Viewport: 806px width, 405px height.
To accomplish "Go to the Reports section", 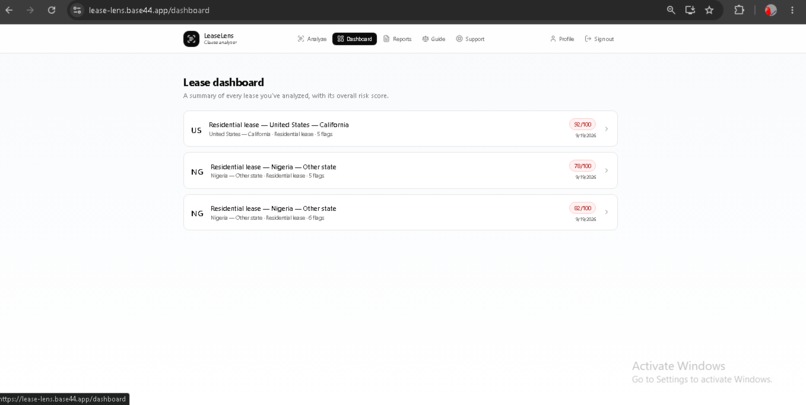I will tap(397, 39).
